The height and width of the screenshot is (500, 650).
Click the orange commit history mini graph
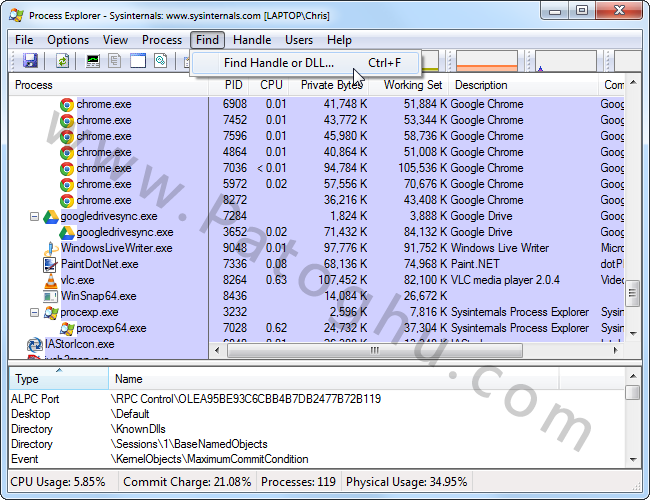pos(487,61)
